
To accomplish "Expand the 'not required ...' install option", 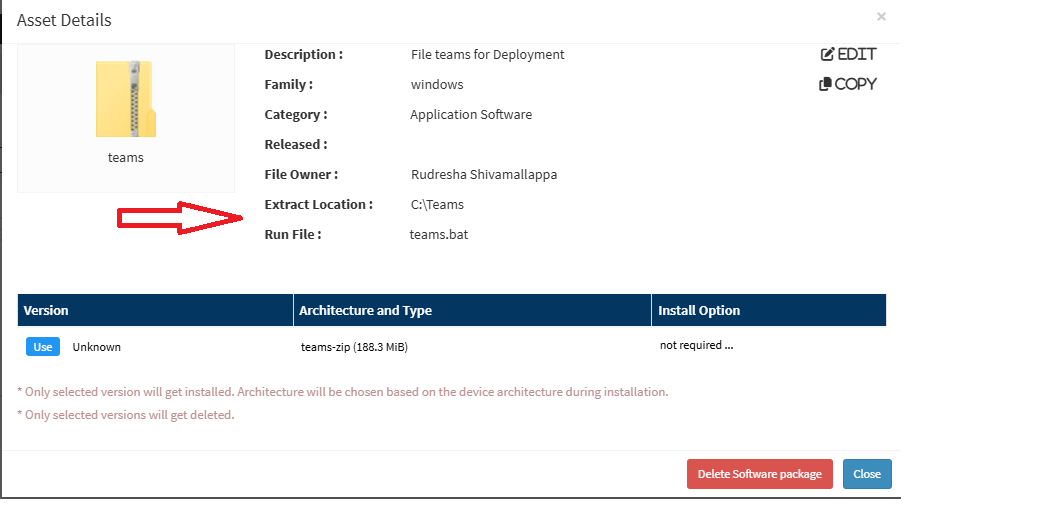I will coord(696,345).
